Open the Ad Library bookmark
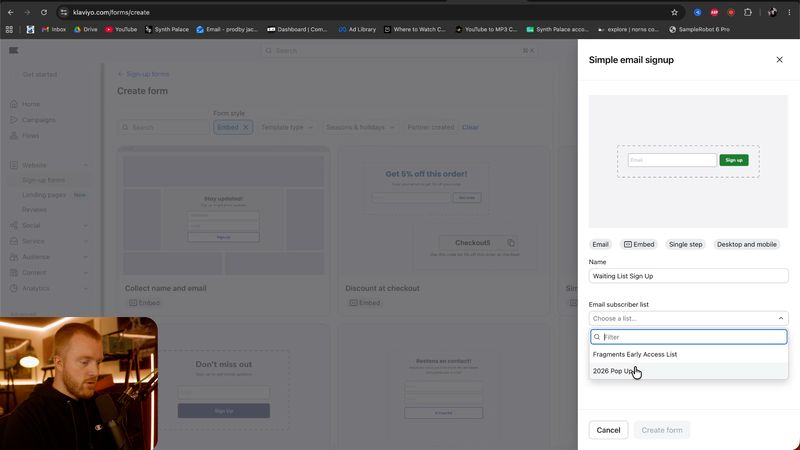Viewport: 800px width, 450px height. tap(357, 30)
